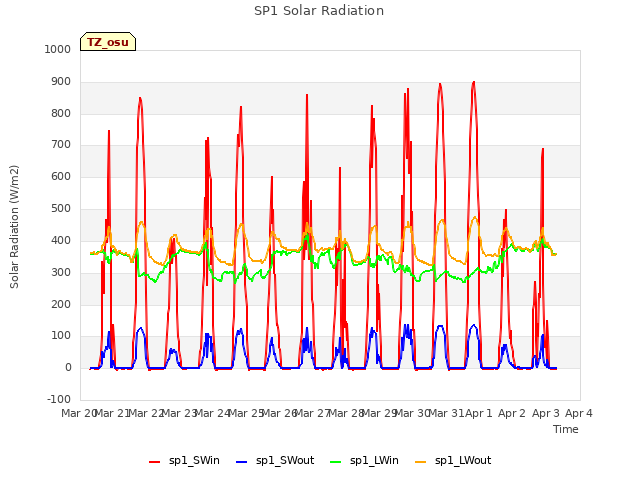This screenshot has width=640, height=480.
Task: Click the 300 y-axis tick label
Action: point(61,272)
